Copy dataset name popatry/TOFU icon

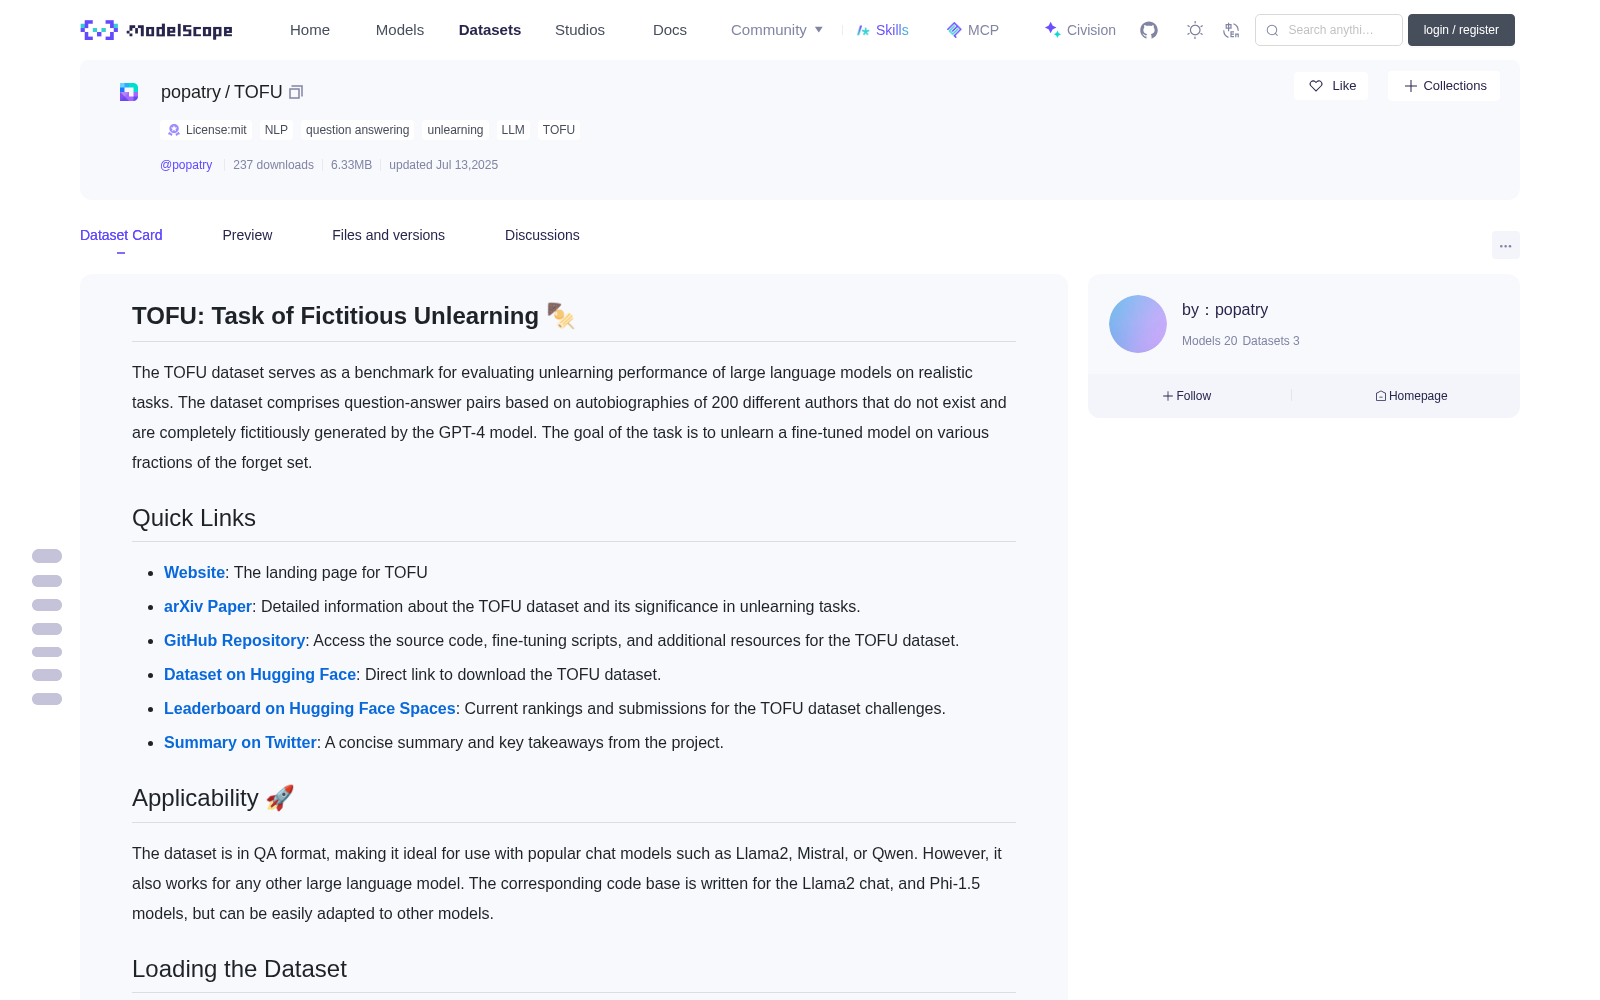pyautogui.click(x=296, y=92)
